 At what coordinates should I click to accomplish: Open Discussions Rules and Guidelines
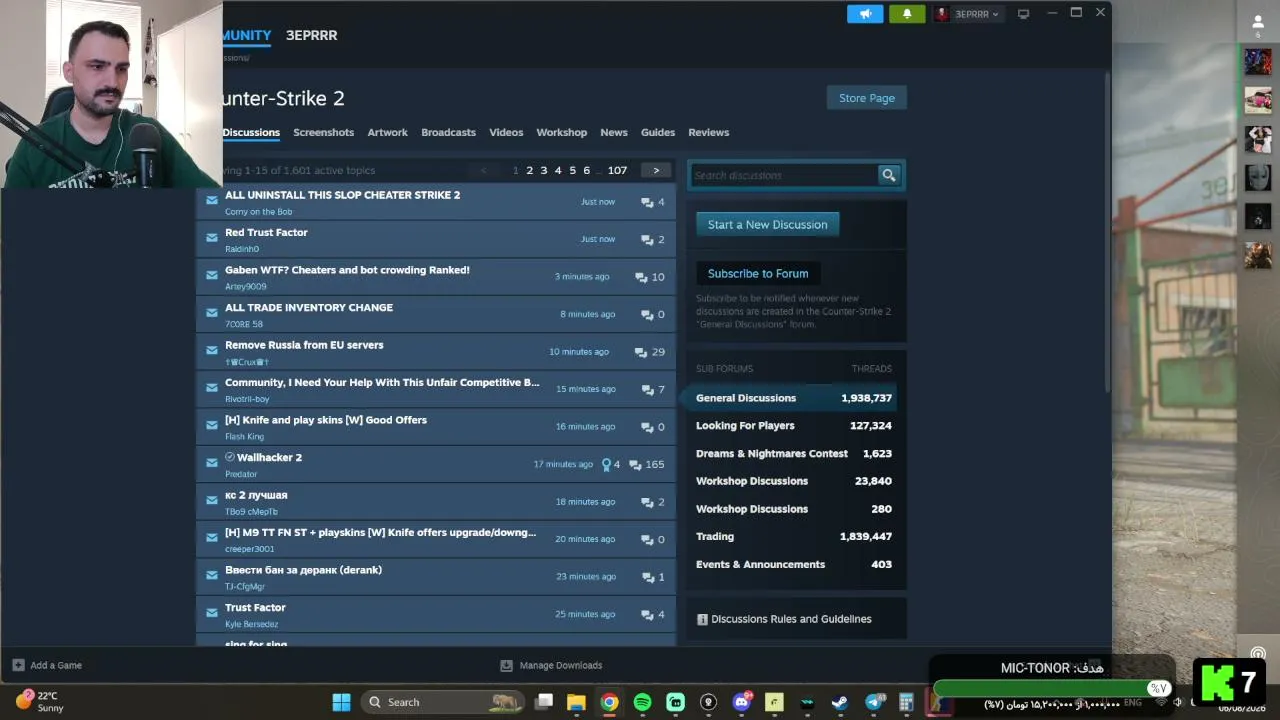(x=783, y=619)
